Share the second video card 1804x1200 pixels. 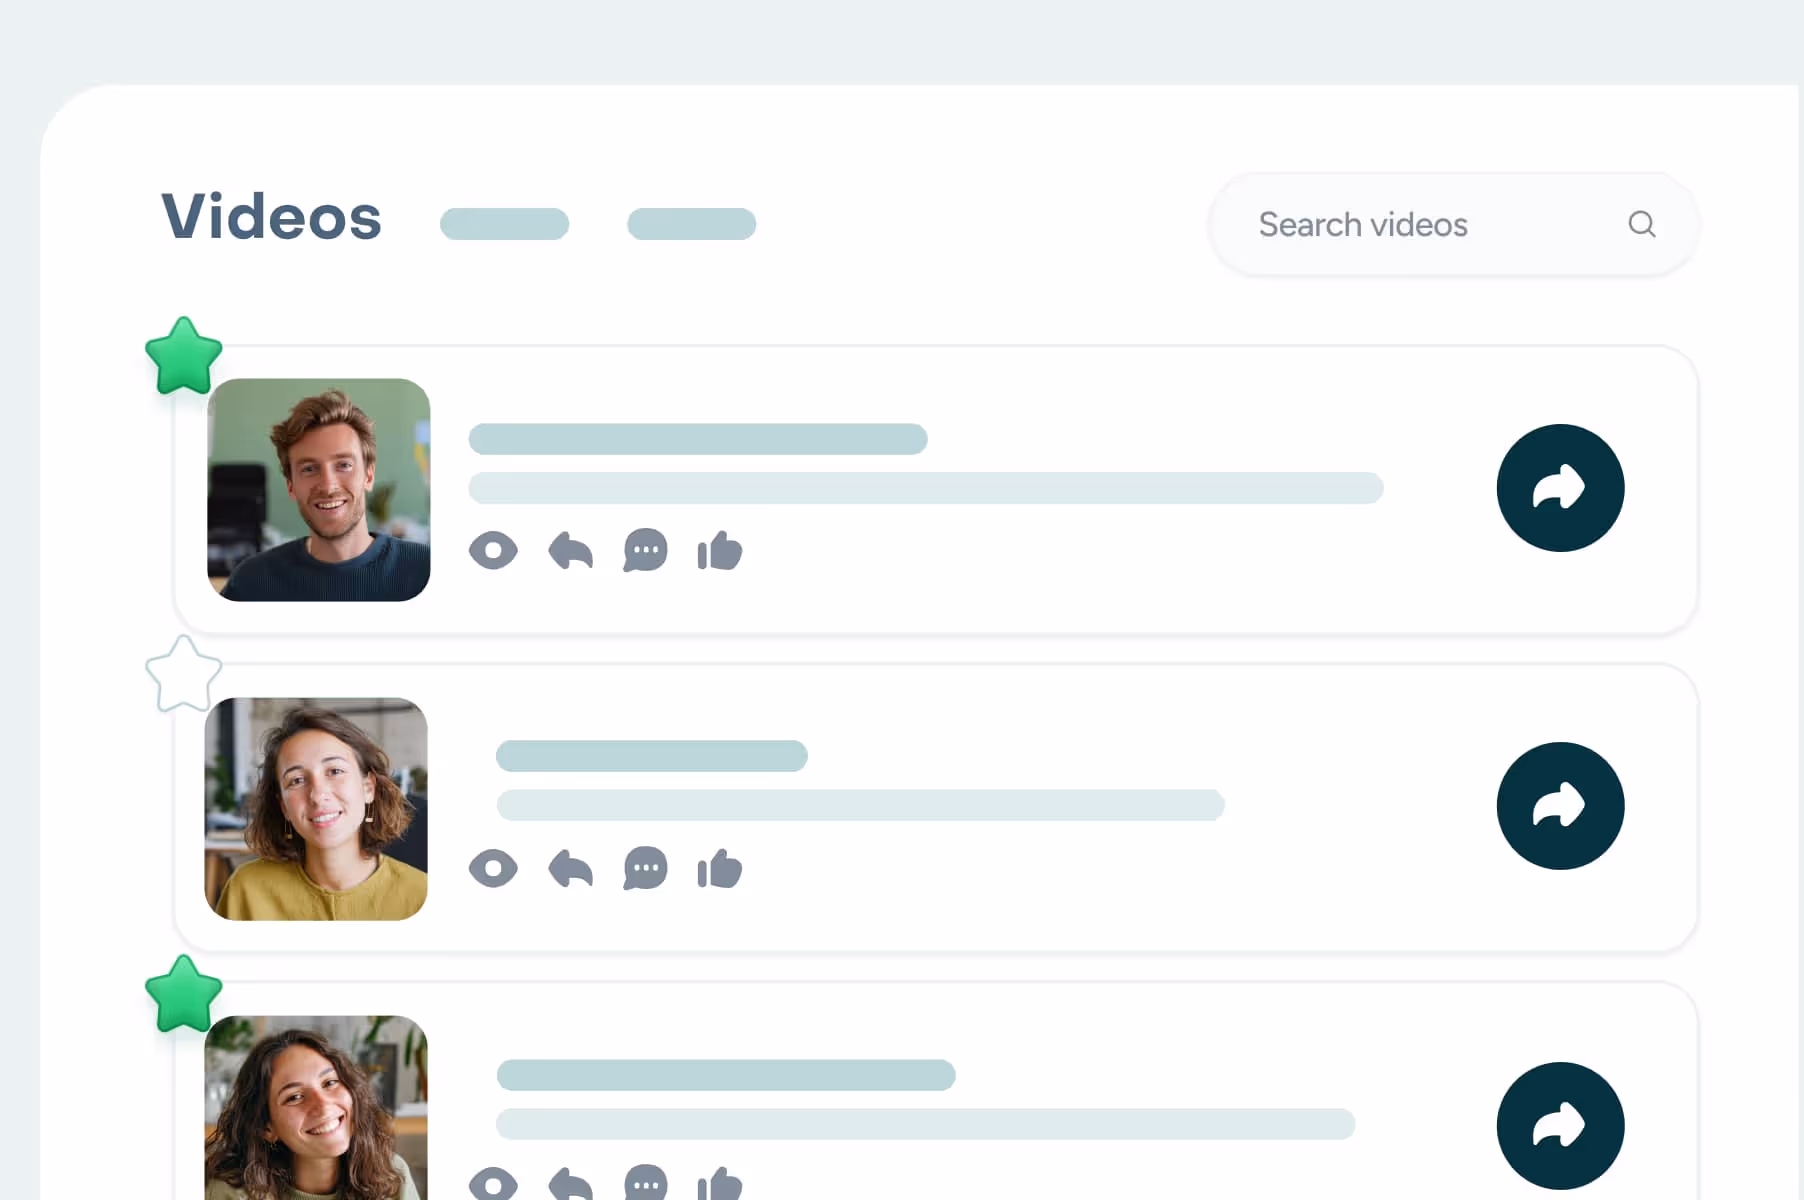pos(1559,806)
